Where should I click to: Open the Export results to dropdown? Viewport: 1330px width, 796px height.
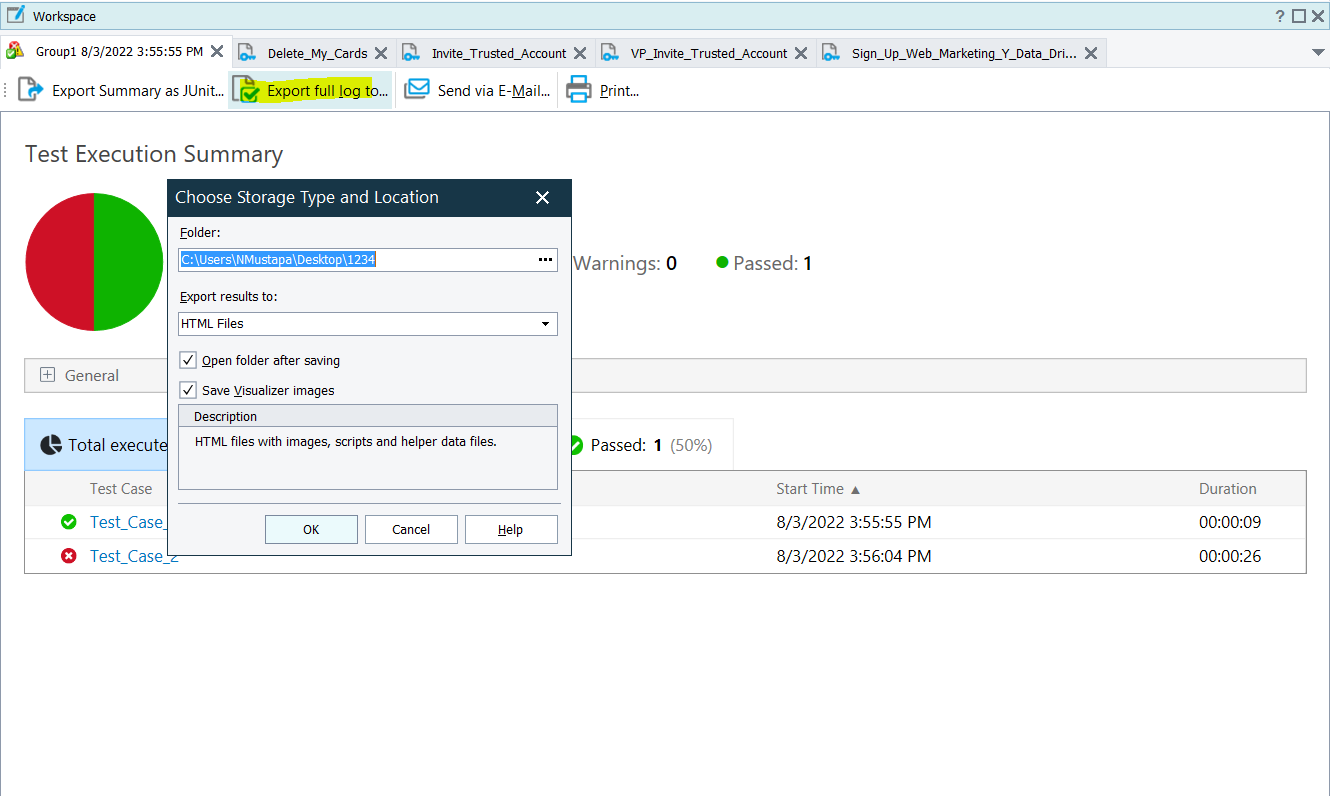(545, 324)
